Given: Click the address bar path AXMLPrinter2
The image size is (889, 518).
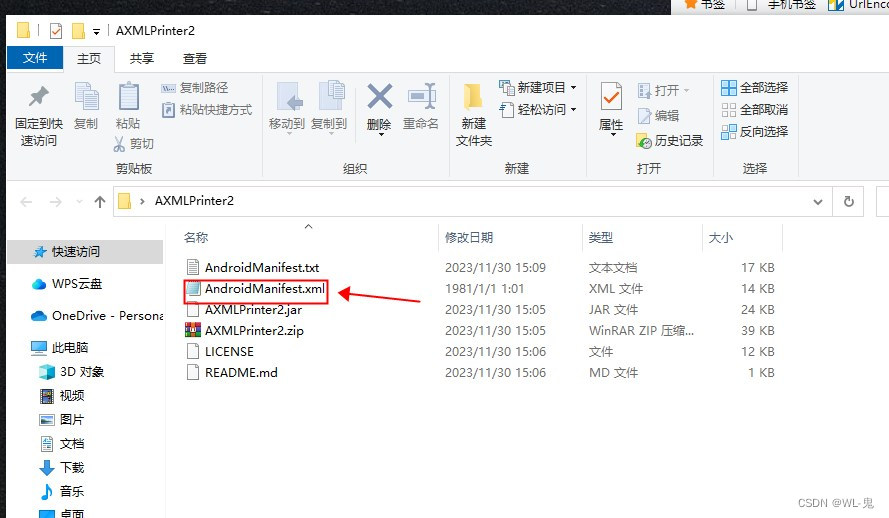Looking at the screenshot, I should tap(194, 201).
